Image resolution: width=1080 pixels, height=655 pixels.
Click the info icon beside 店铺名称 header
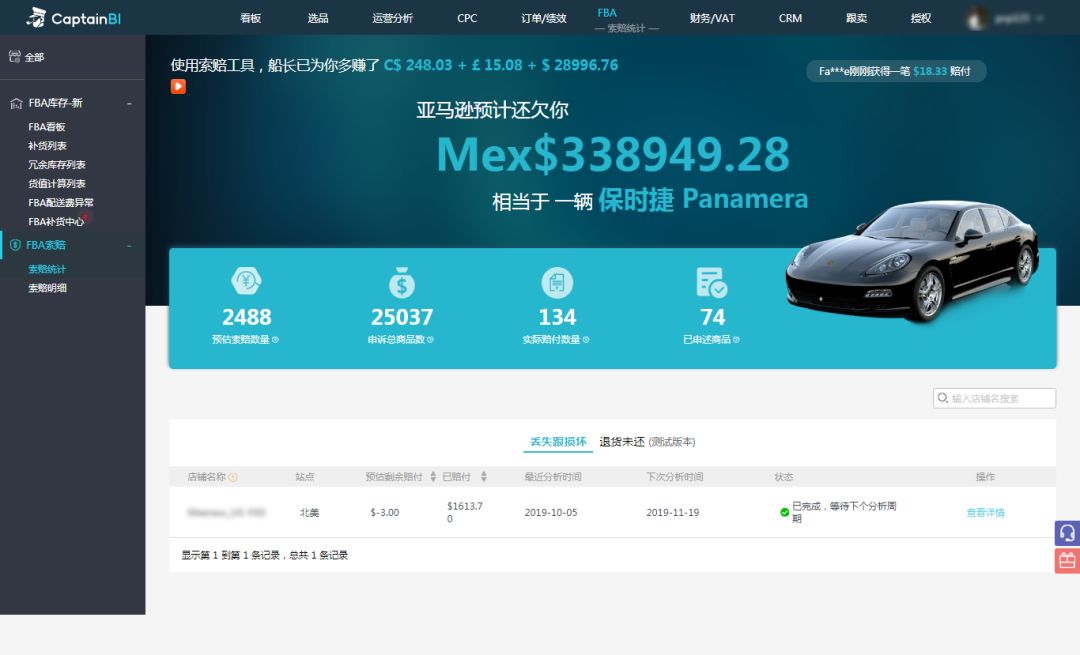[233, 477]
